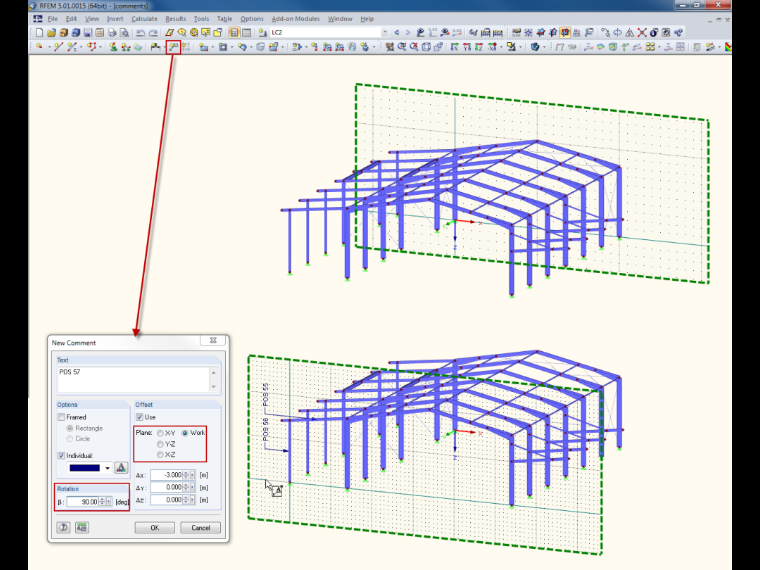Undo the last action
760x570 pixels.
click(x=141, y=33)
